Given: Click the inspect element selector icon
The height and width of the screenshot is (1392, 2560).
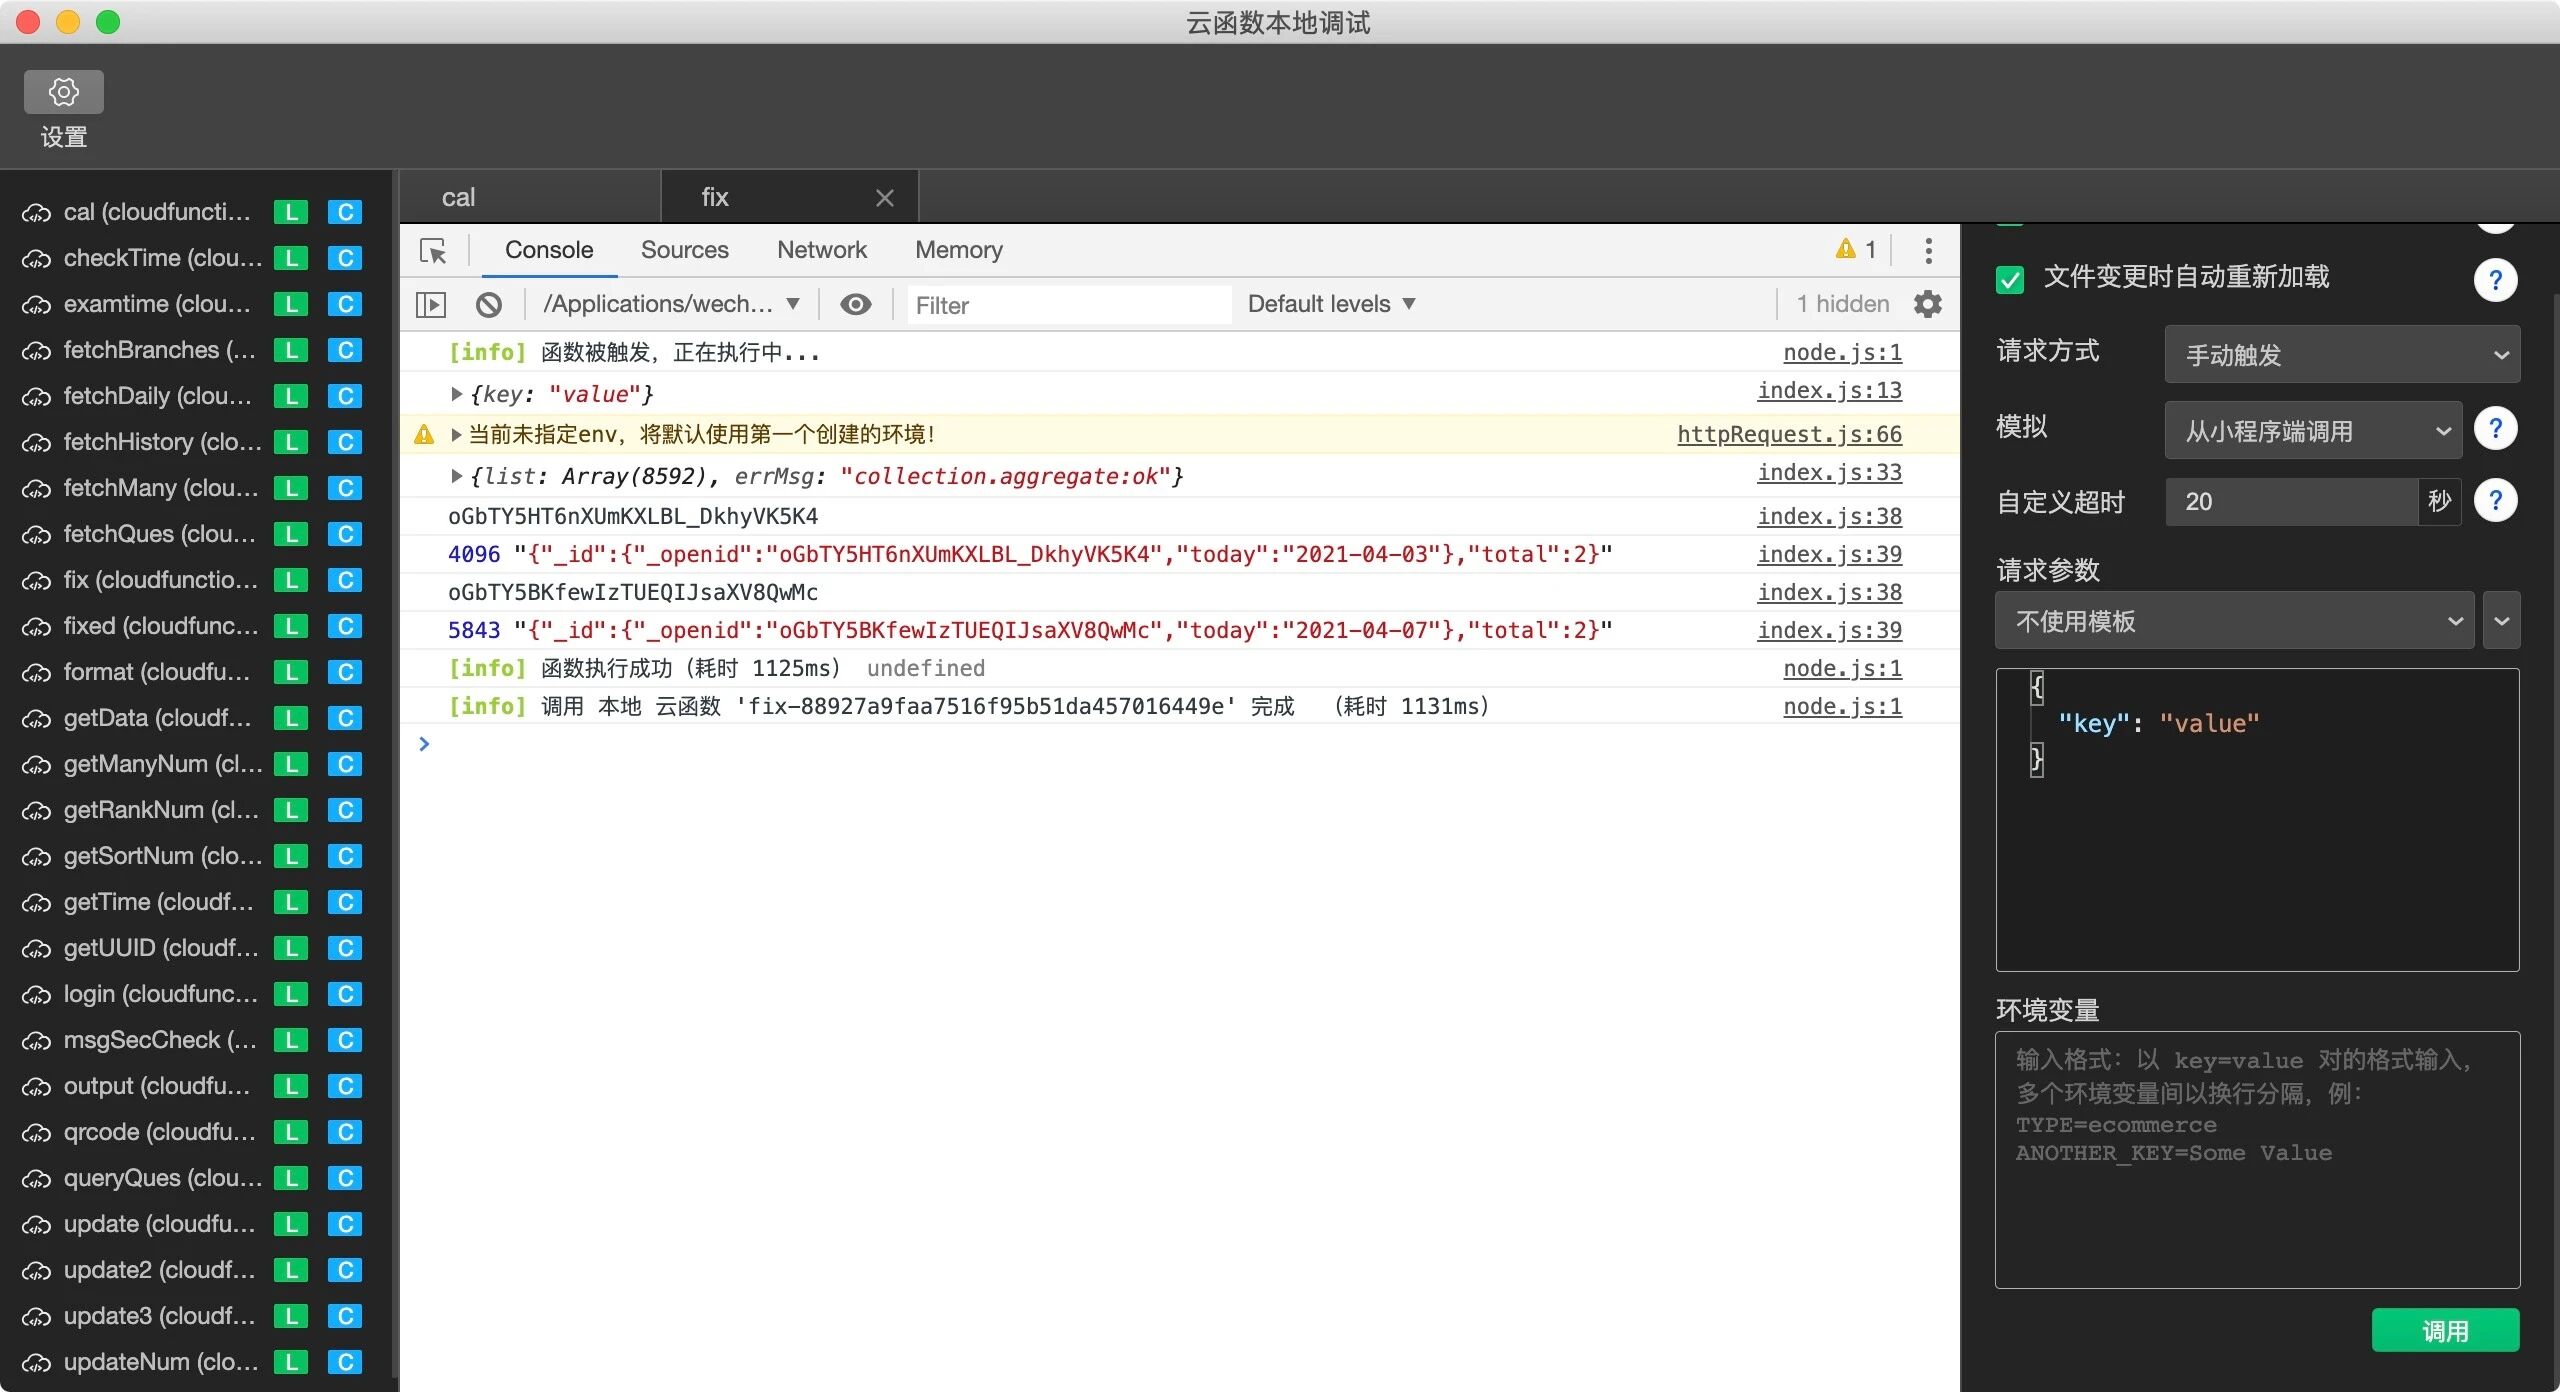Looking at the screenshot, I should (433, 250).
